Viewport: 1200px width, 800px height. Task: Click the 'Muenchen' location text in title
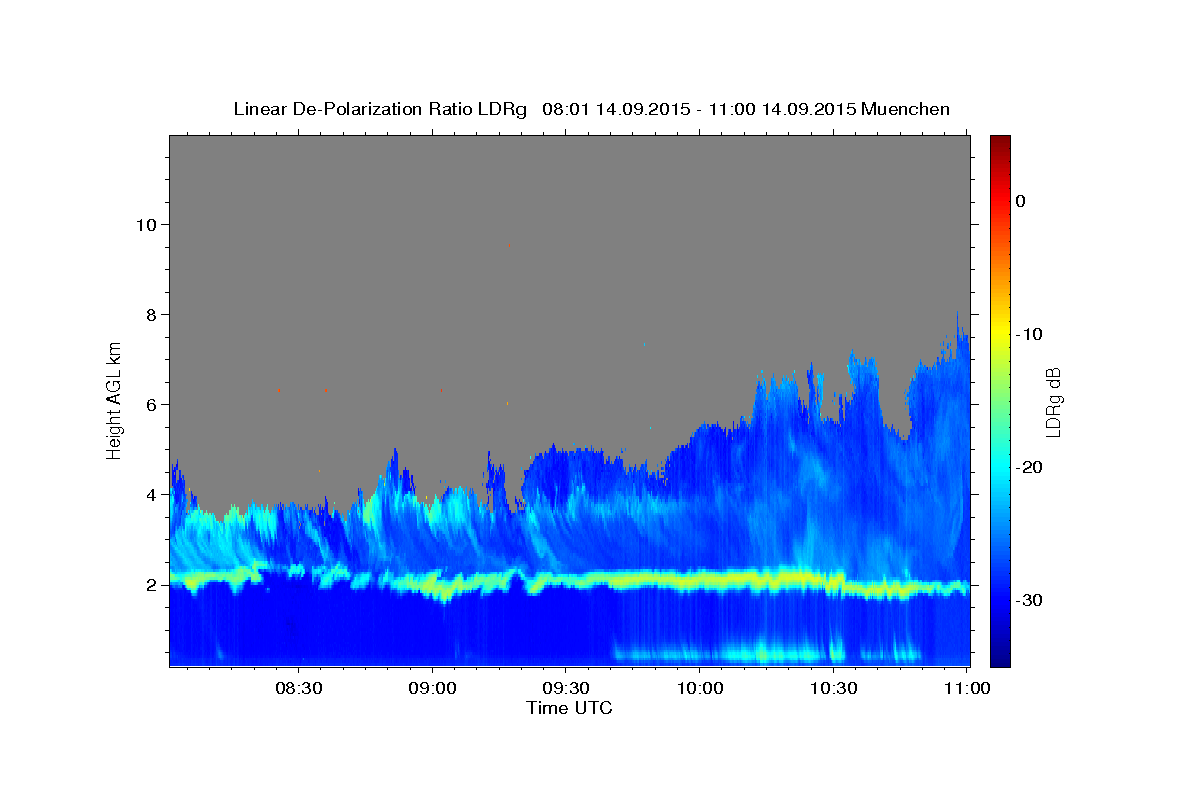[x=906, y=109]
